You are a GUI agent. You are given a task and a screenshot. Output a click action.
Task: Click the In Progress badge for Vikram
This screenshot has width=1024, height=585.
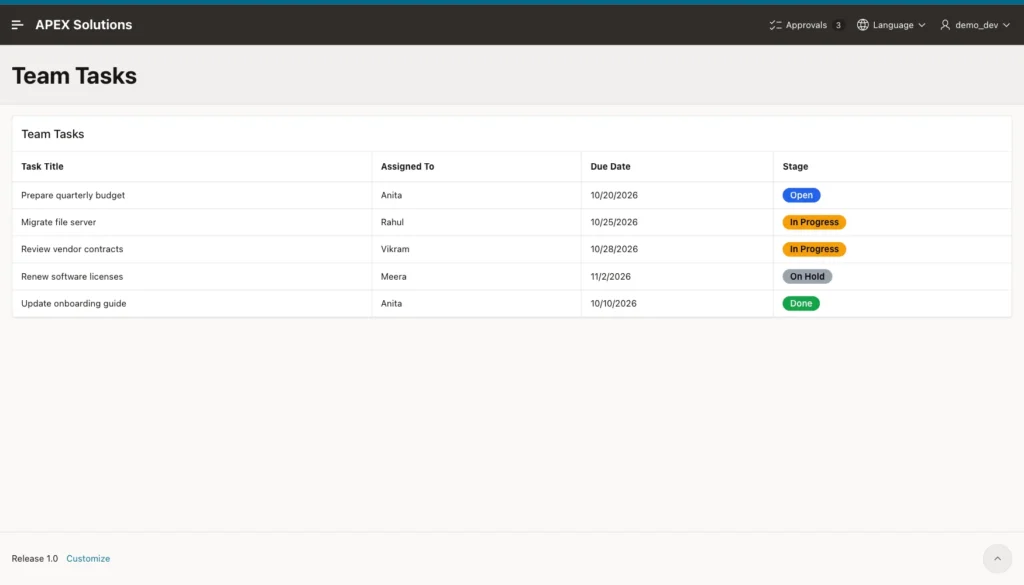click(x=814, y=249)
